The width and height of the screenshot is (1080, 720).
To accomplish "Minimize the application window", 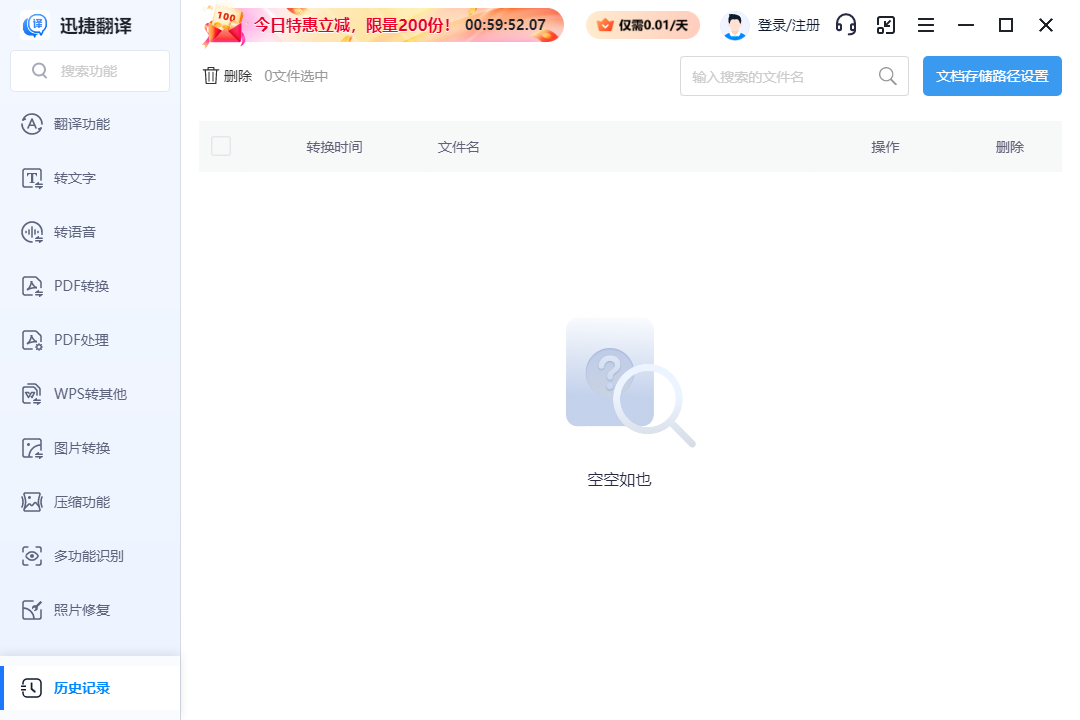I will (x=966, y=25).
